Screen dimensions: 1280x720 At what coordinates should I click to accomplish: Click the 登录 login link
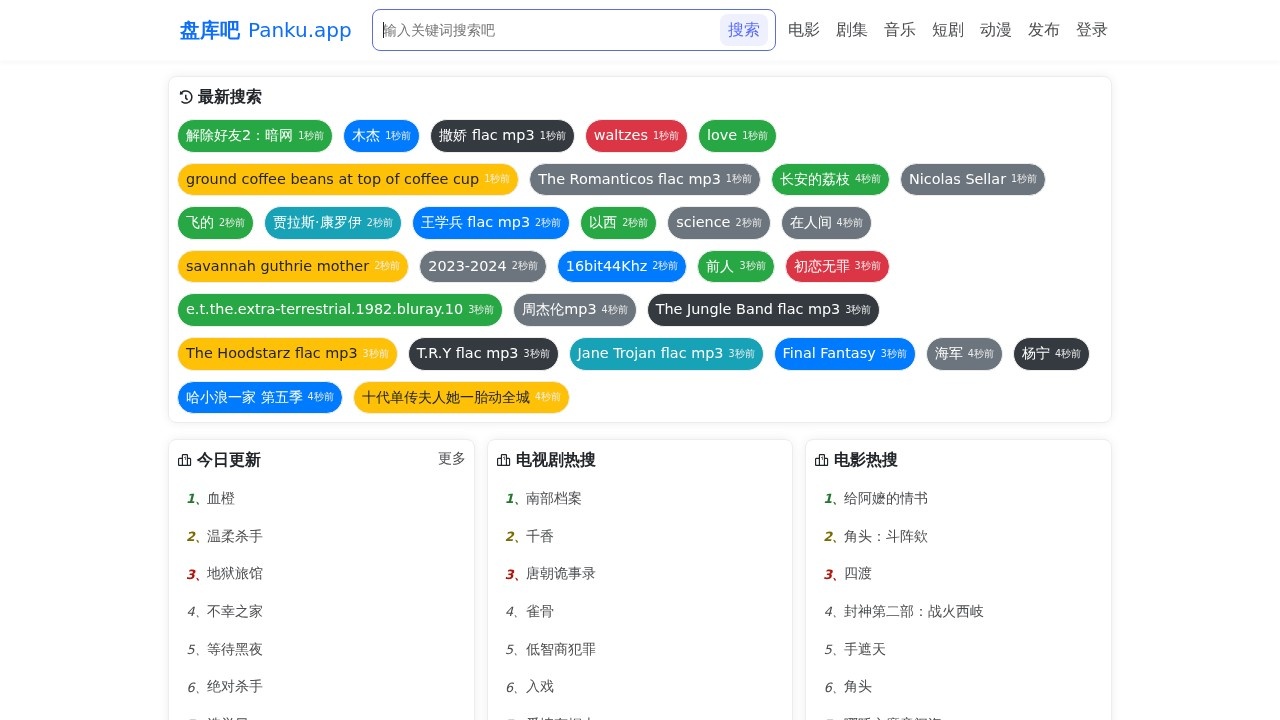(x=1092, y=30)
